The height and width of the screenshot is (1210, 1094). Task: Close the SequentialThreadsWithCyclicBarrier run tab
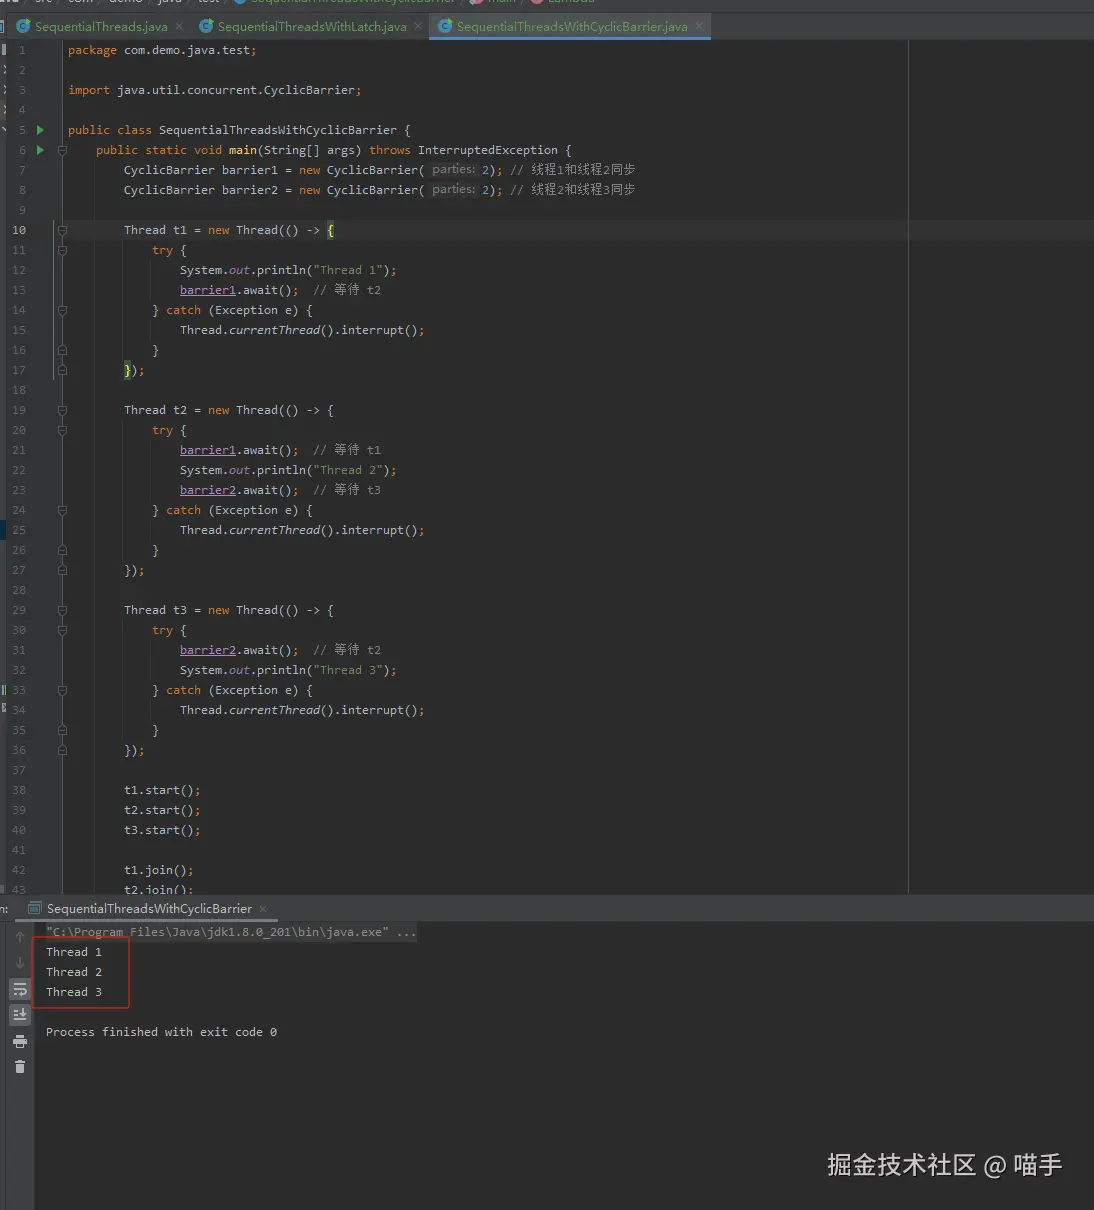pos(263,909)
